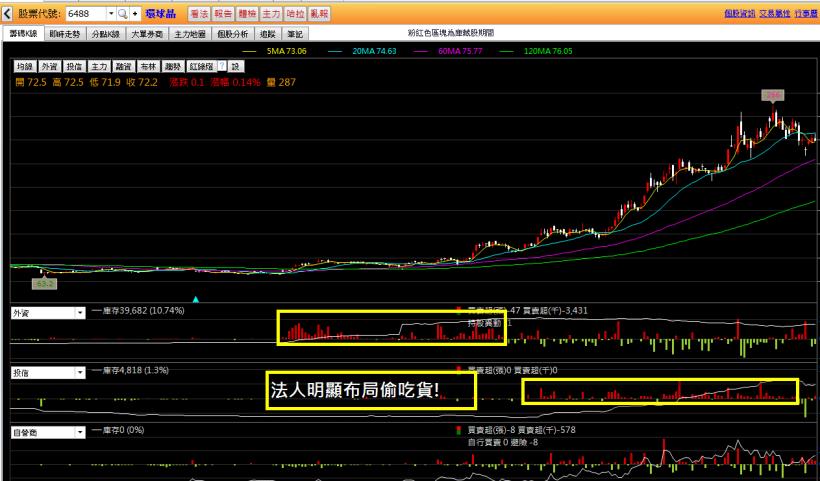Viewport: 820px width, 481px height.
Task: Toggle the 布林 bands overlay
Action: (148, 66)
